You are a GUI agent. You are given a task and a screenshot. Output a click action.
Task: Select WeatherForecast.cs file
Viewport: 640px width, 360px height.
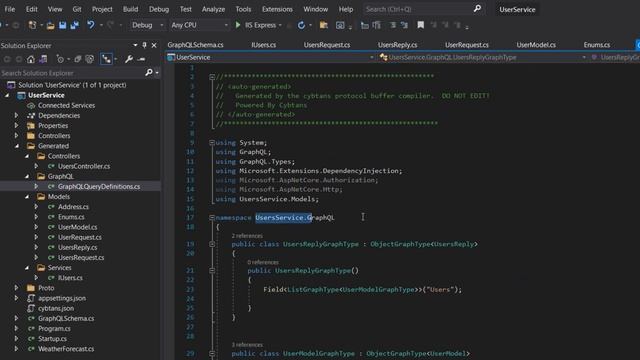(x=66, y=349)
